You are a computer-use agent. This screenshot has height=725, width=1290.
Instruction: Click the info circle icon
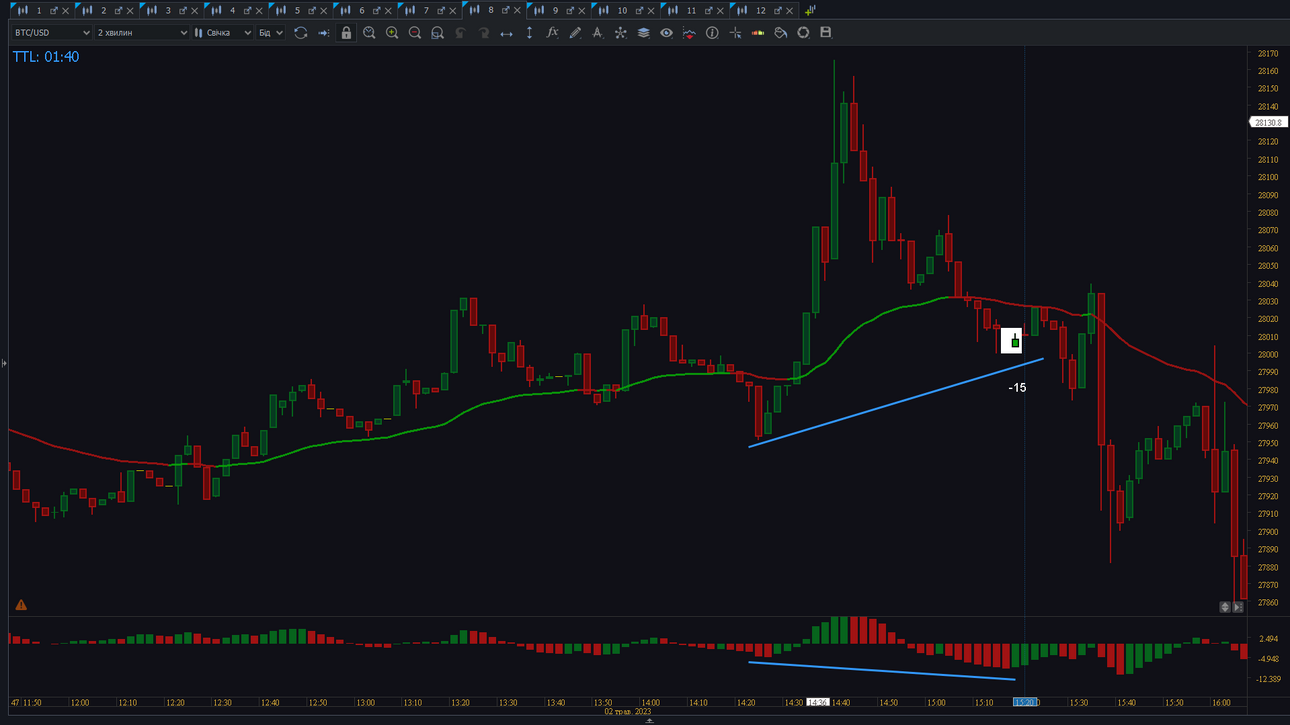point(712,33)
